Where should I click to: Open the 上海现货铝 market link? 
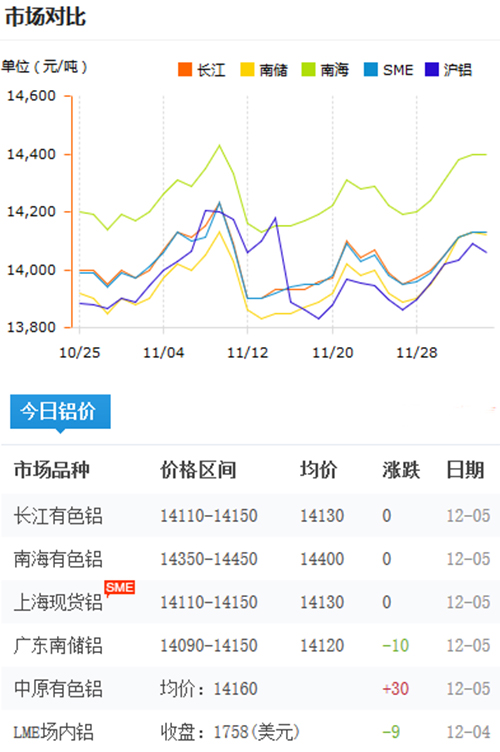[x=58, y=602]
